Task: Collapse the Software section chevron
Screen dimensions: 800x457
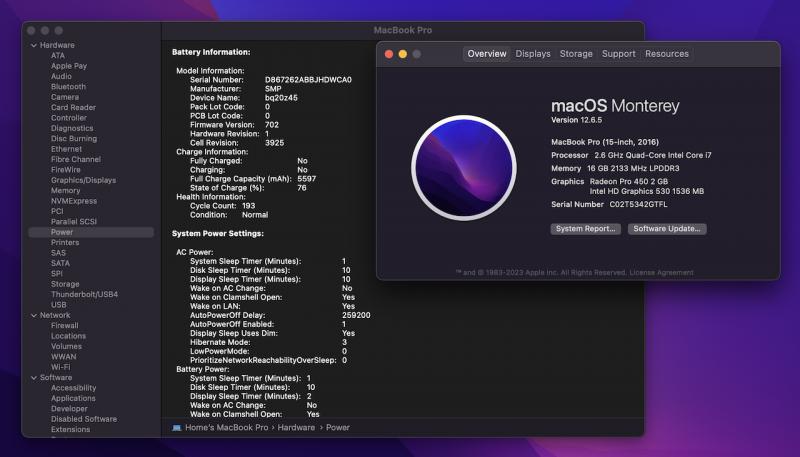Action: click(x=34, y=378)
